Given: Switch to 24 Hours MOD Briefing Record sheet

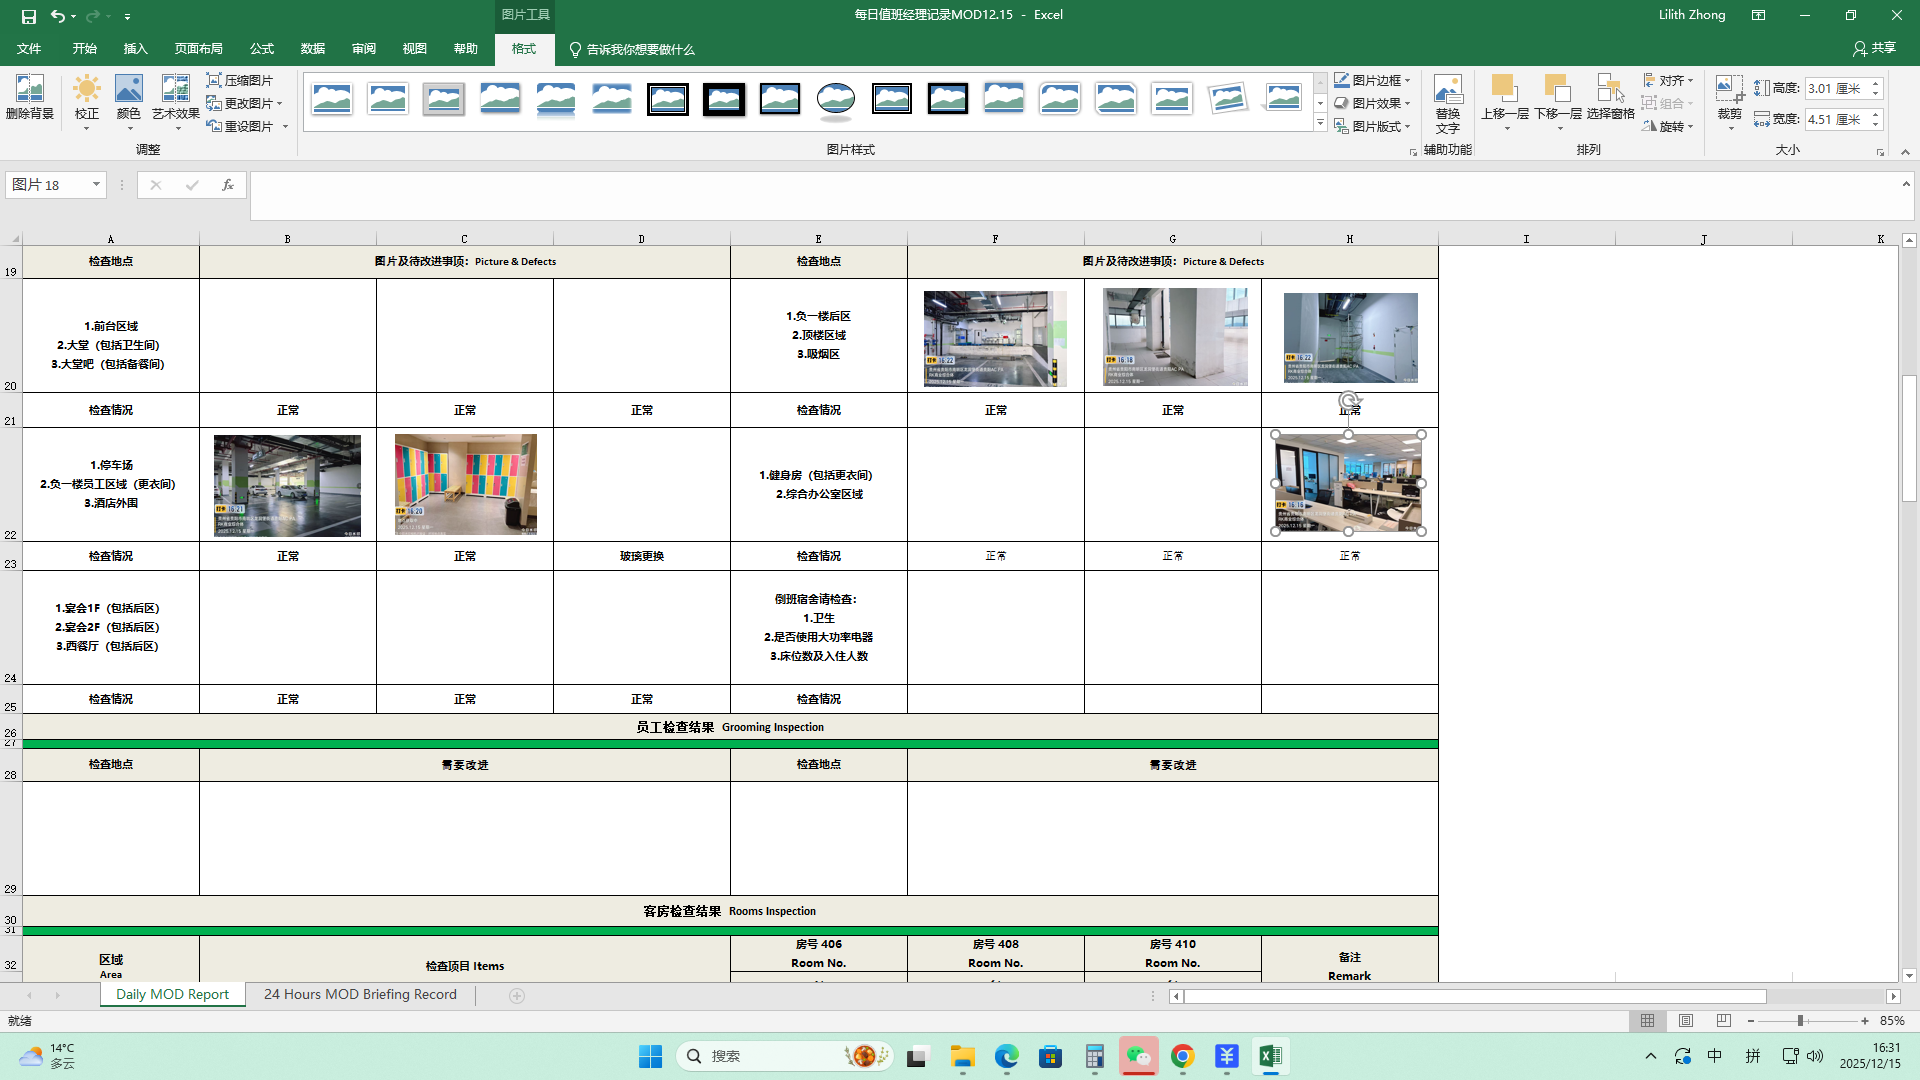Looking at the screenshot, I should click(x=360, y=994).
